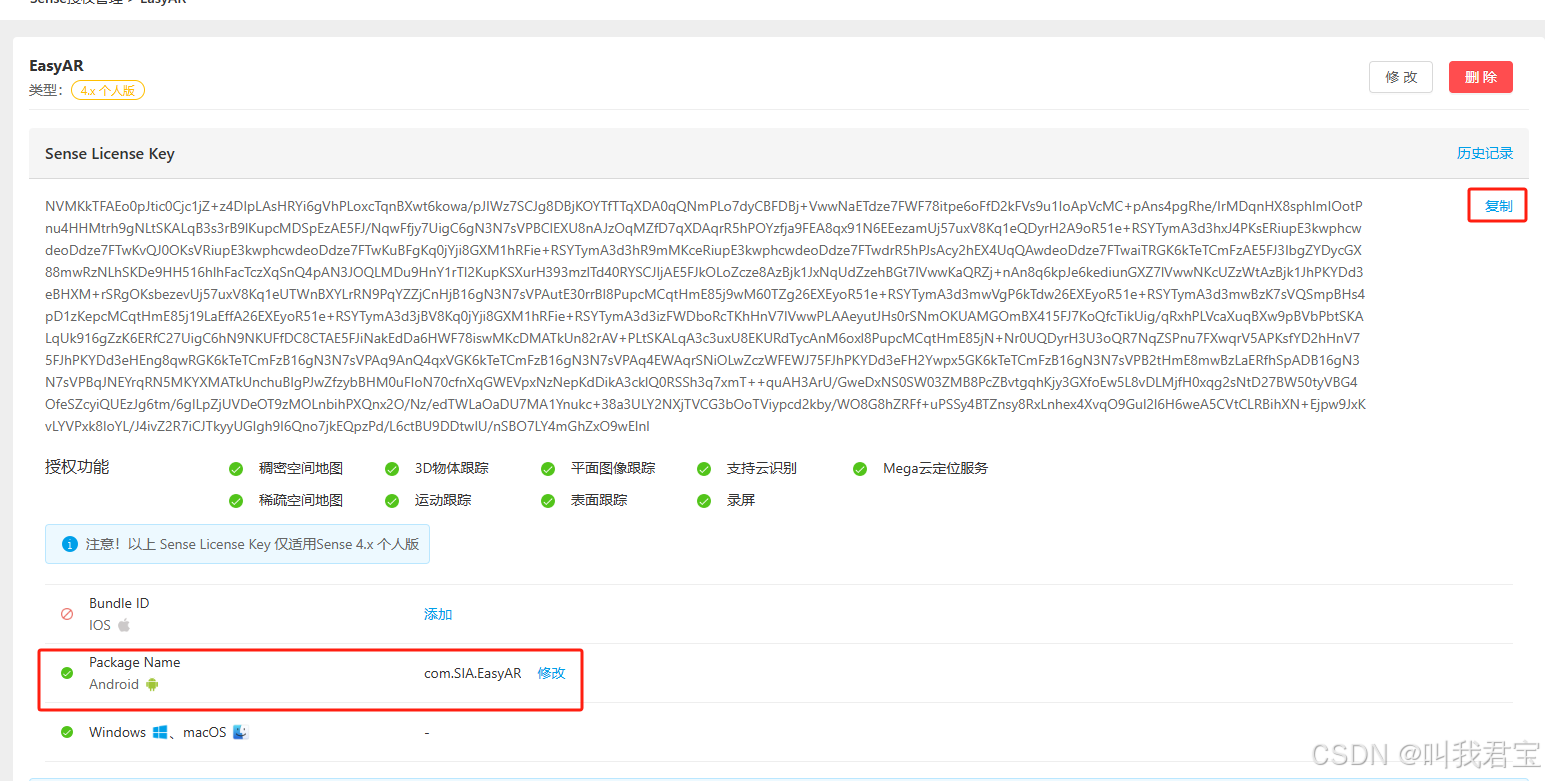
Task: Click the green check beside Windows row
Action: [67, 732]
